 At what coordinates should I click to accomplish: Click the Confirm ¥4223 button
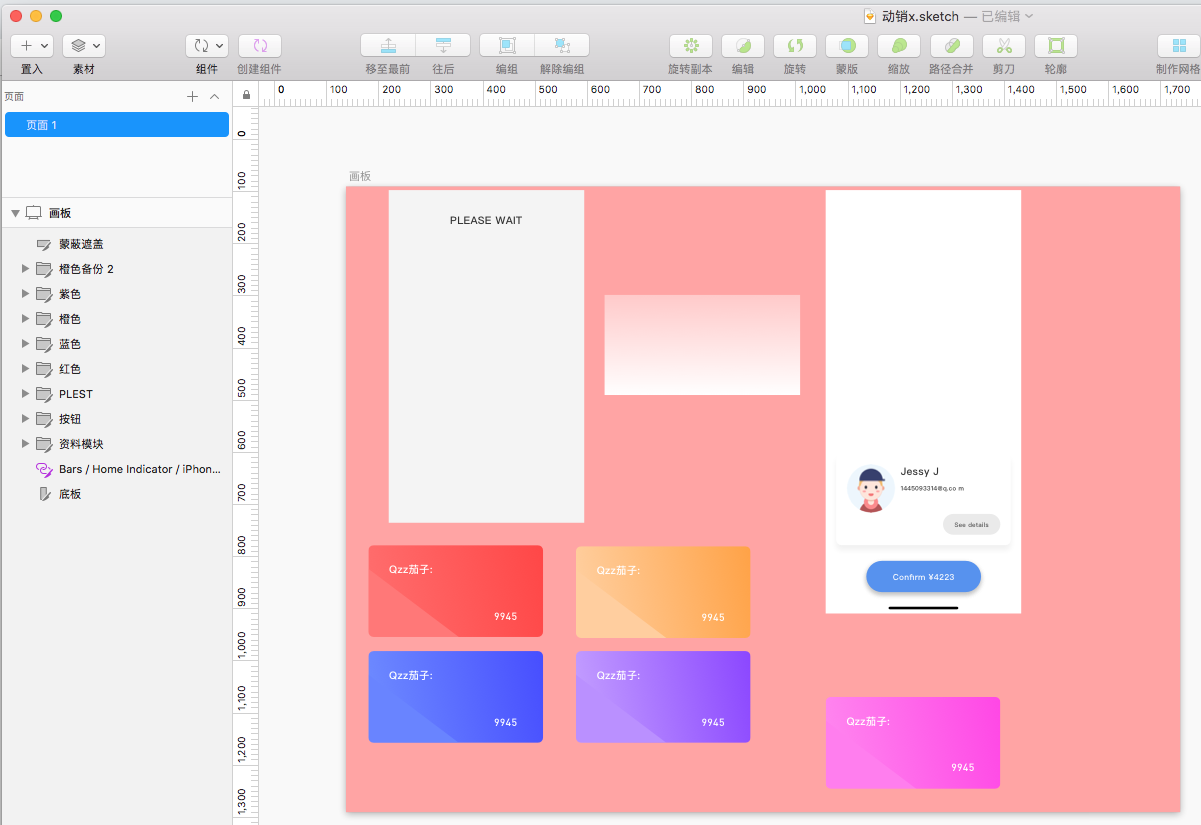point(923,577)
